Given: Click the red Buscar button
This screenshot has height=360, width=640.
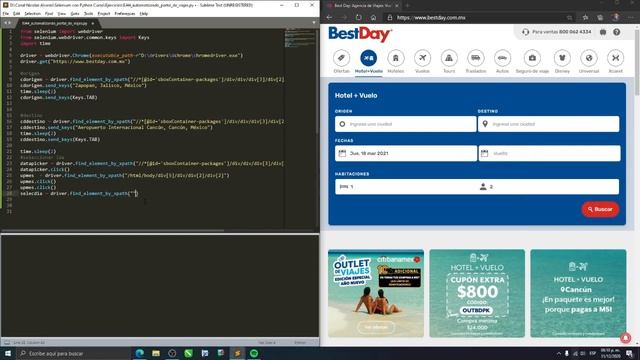Looking at the screenshot, I should point(600,209).
